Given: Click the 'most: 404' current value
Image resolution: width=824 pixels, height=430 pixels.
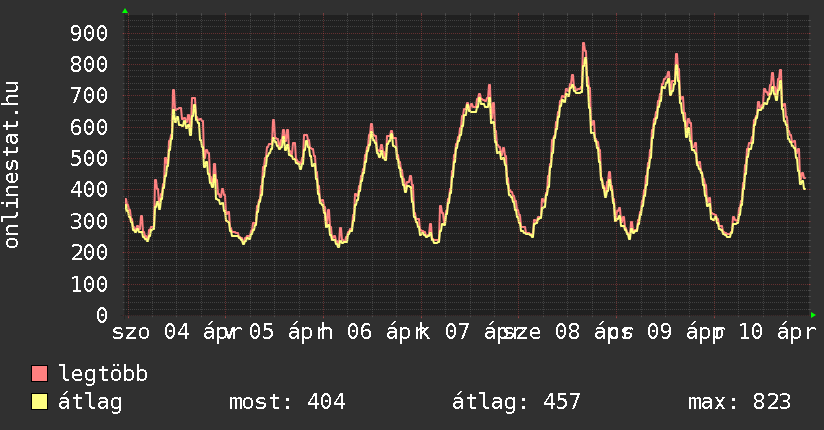Looking at the screenshot, I should coord(287,402).
